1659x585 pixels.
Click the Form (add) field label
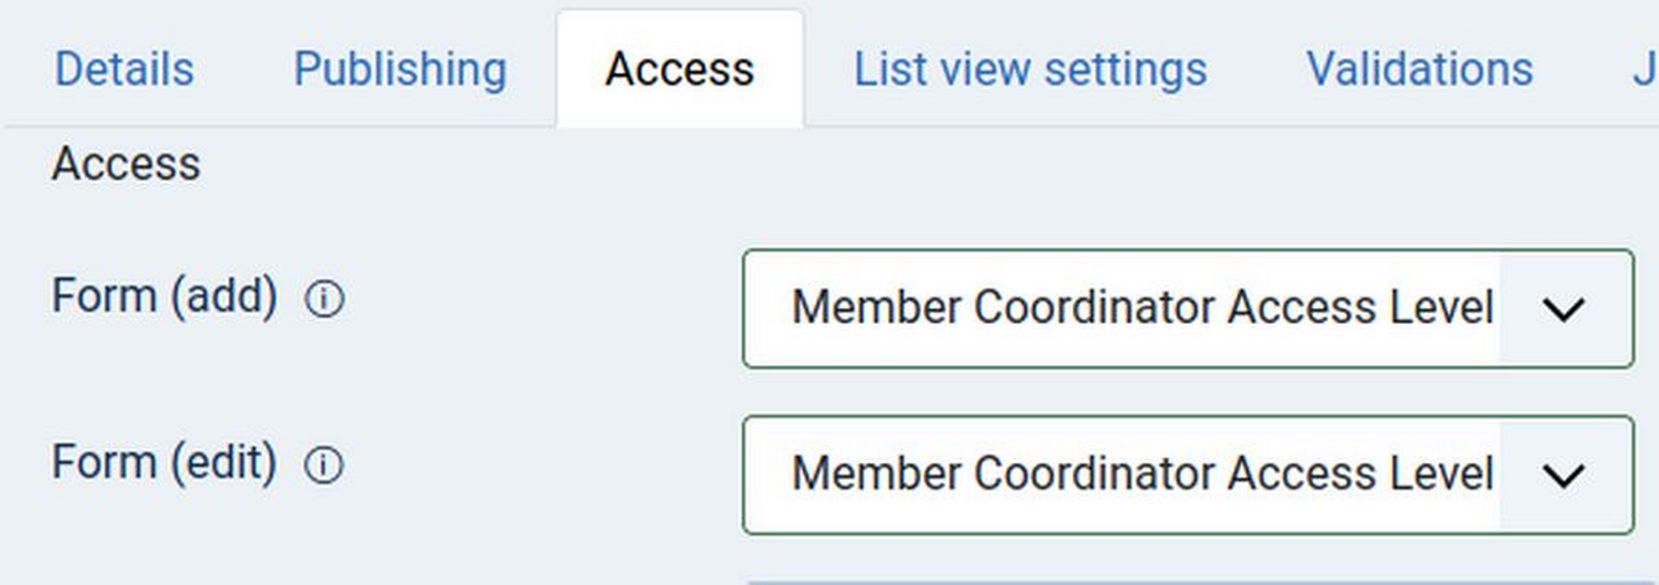tap(164, 296)
